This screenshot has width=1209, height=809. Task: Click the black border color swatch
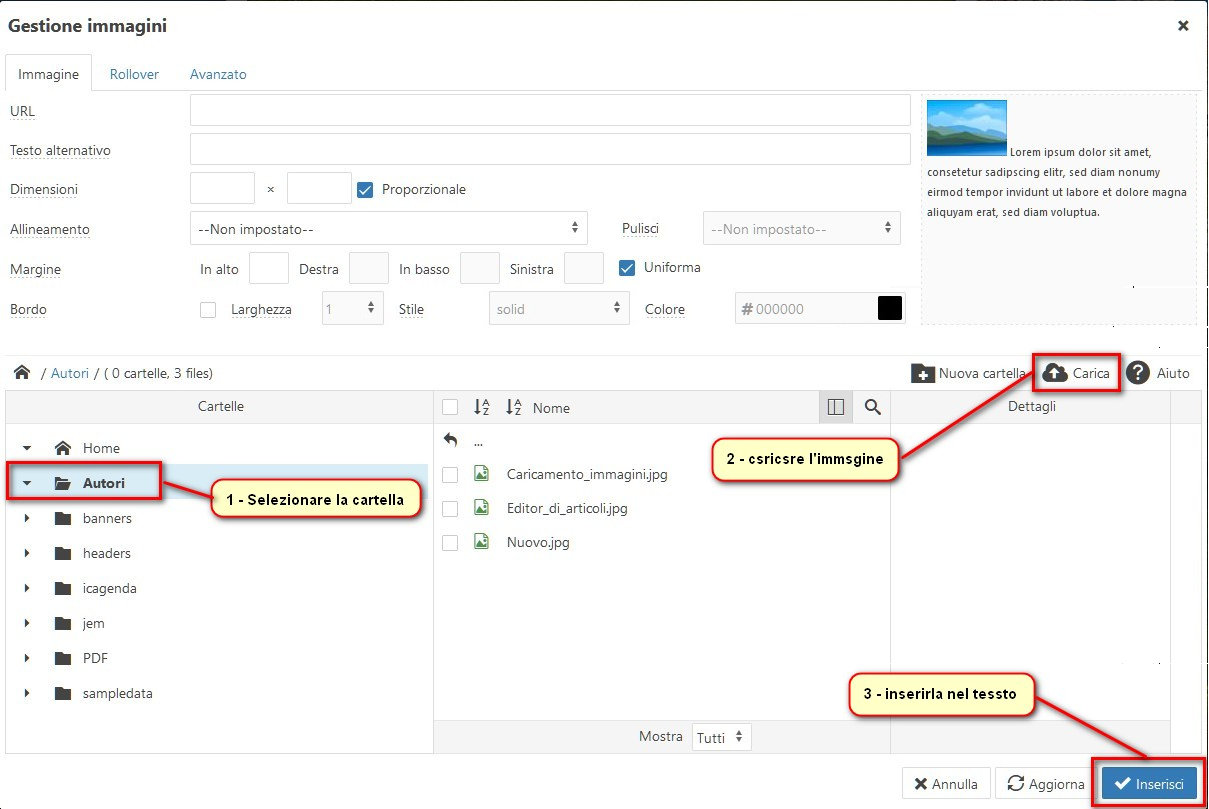(x=890, y=309)
